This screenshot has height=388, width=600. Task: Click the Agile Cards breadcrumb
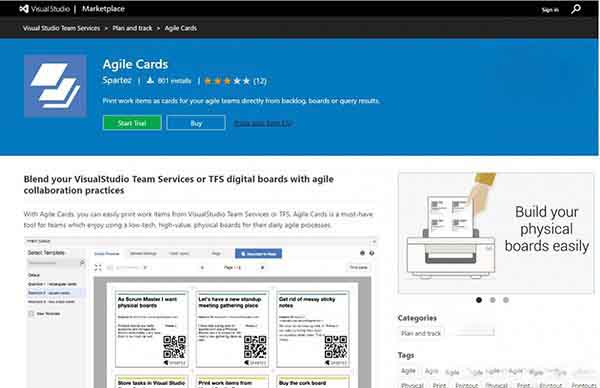click(181, 28)
